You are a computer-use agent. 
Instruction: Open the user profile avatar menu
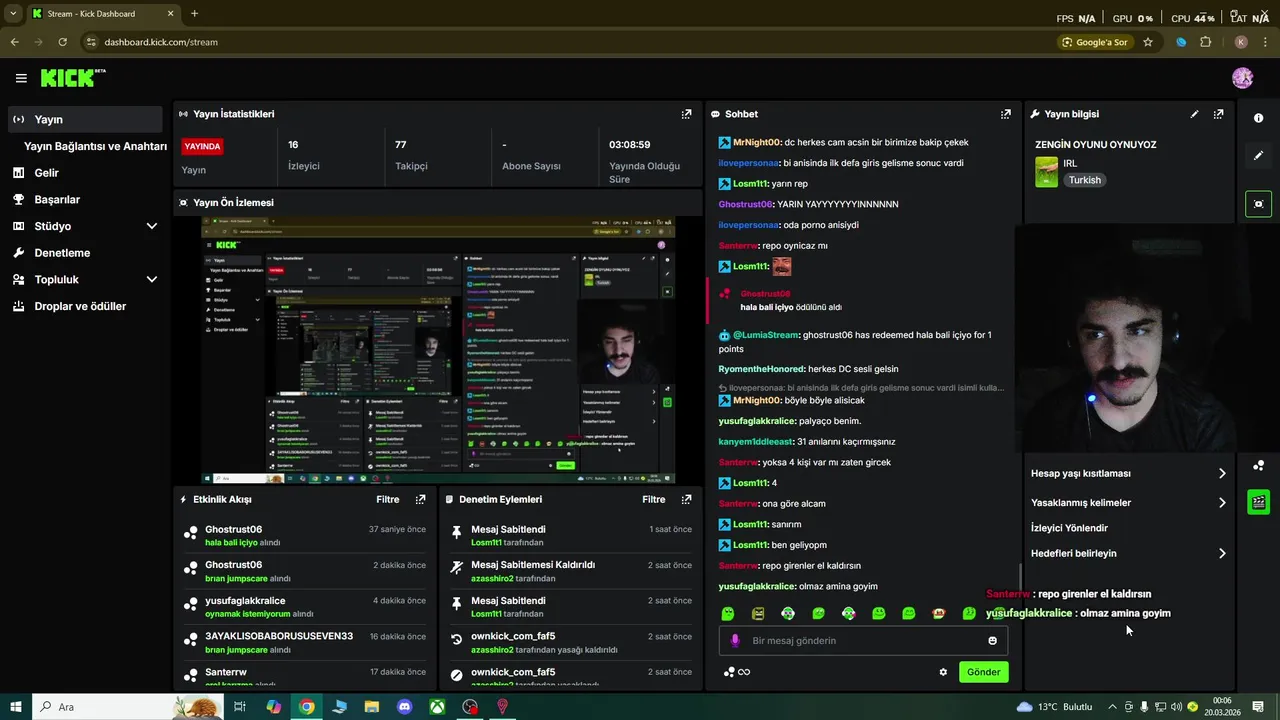(1242, 78)
